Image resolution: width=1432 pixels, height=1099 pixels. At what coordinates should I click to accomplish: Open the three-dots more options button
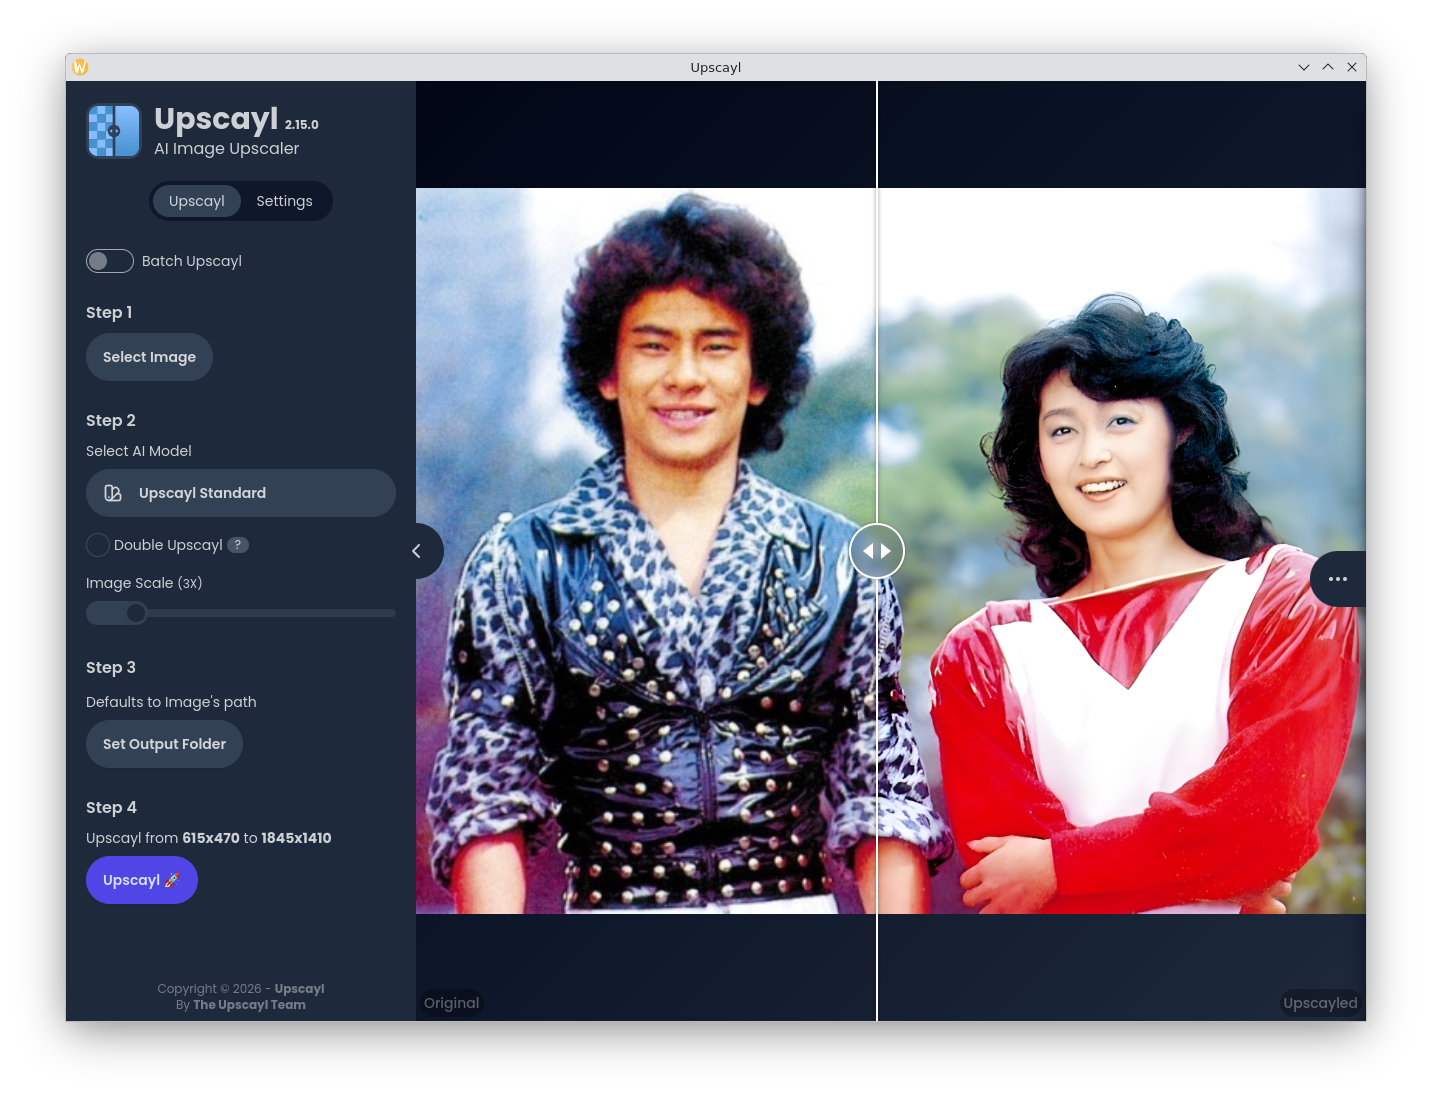tap(1338, 579)
